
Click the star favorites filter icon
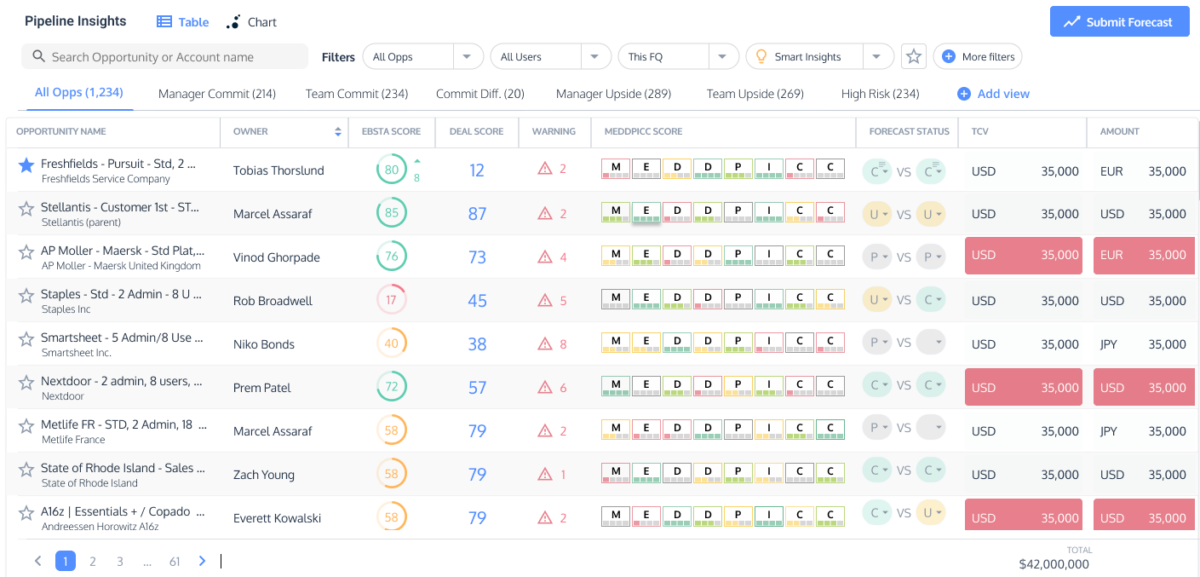click(913, 57)
